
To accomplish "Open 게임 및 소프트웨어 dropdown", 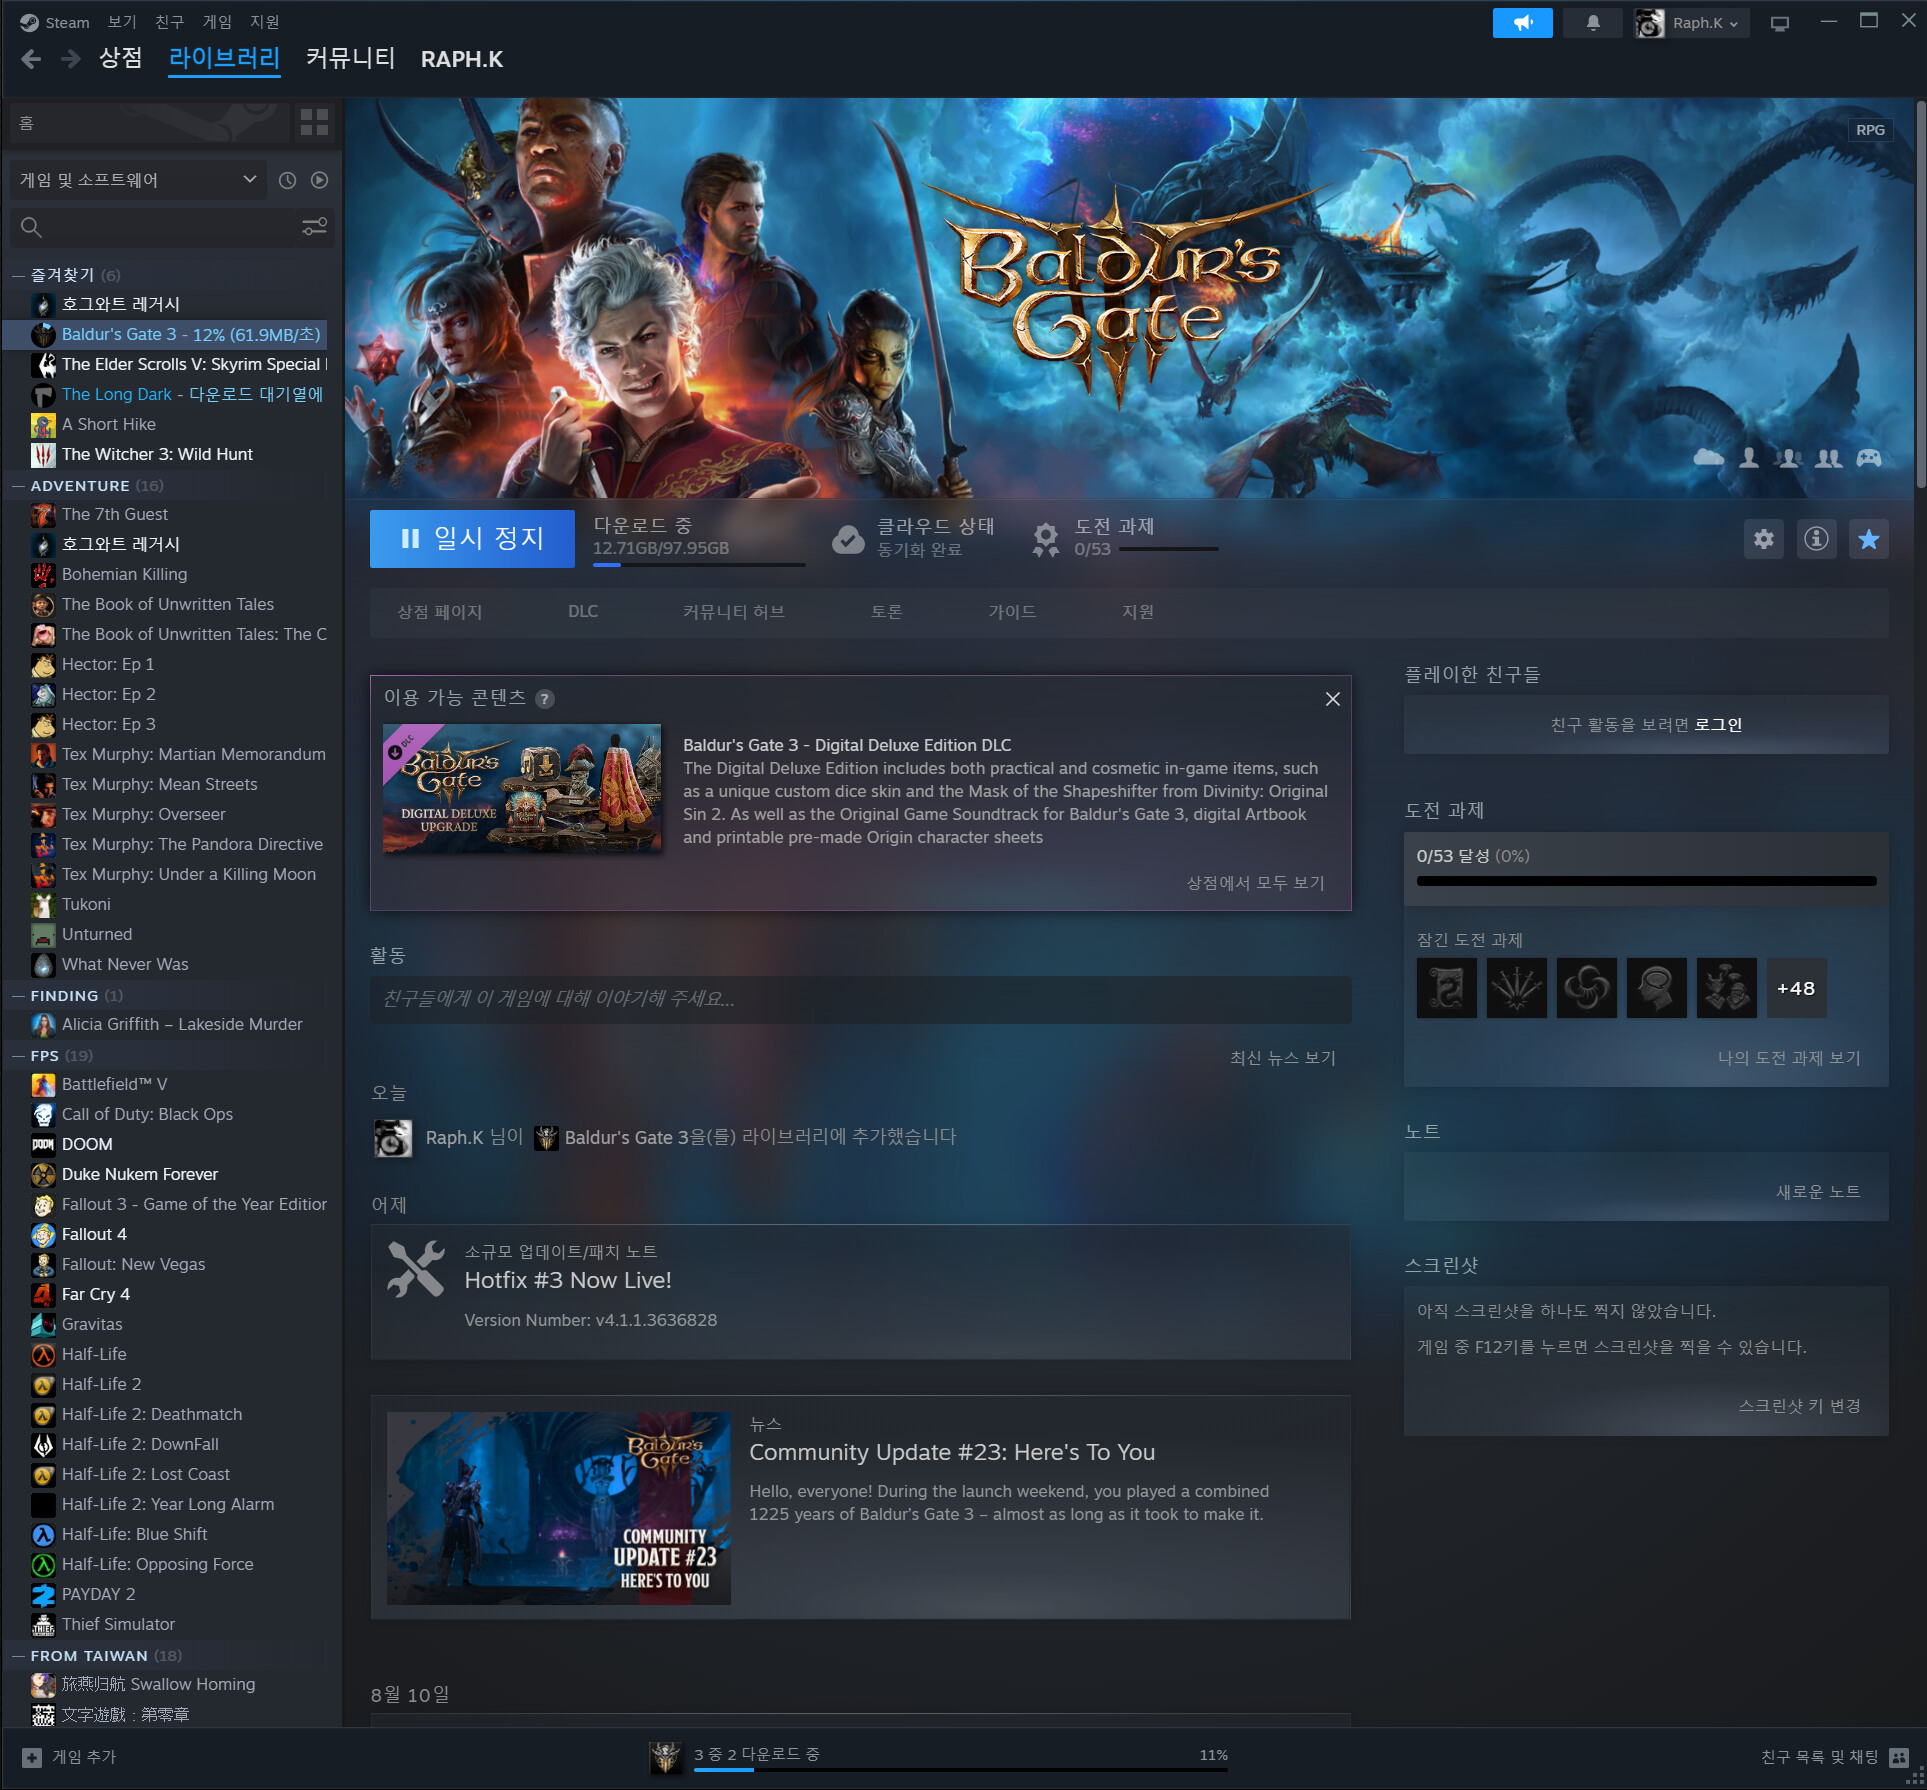I will pos(137,180).
